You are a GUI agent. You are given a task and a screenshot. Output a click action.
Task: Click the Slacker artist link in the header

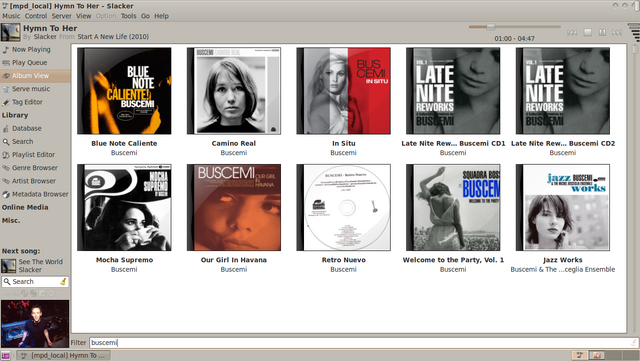pos(45,37)
